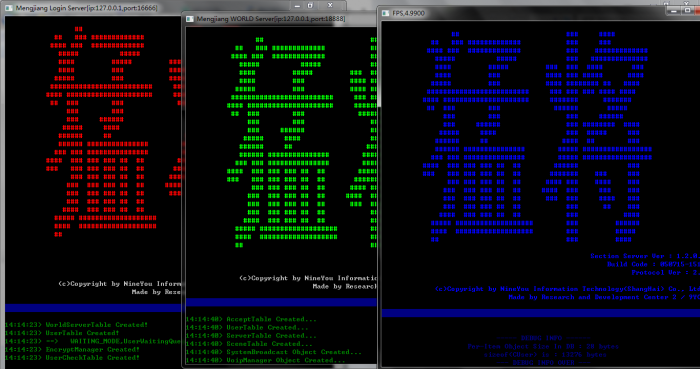This screenshot has height=369, width=700.
Task: Click the 'Section Server Ver : 1.2.0' line
Action: click(x=645, y=256)
